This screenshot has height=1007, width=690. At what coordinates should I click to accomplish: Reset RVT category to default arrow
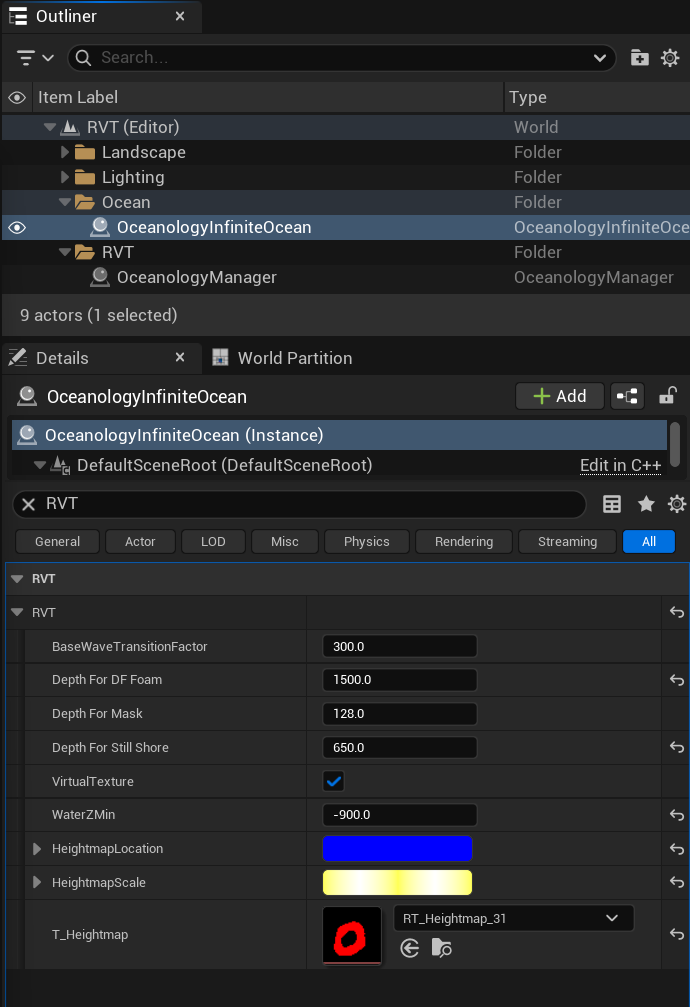coord(677,612)
